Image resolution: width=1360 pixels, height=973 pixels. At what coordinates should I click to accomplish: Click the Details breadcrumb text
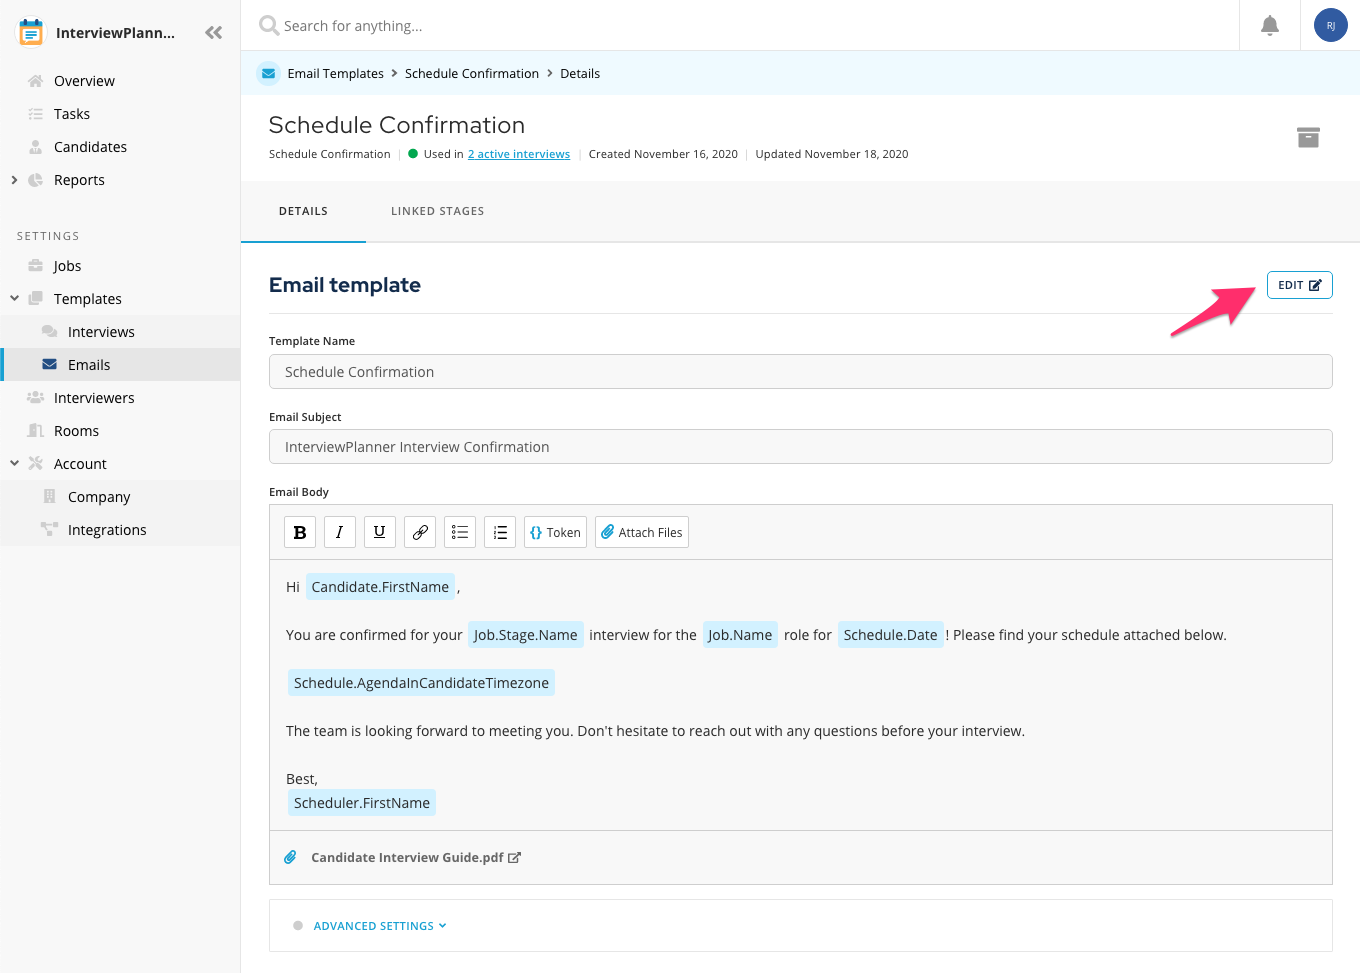point(580,73)
